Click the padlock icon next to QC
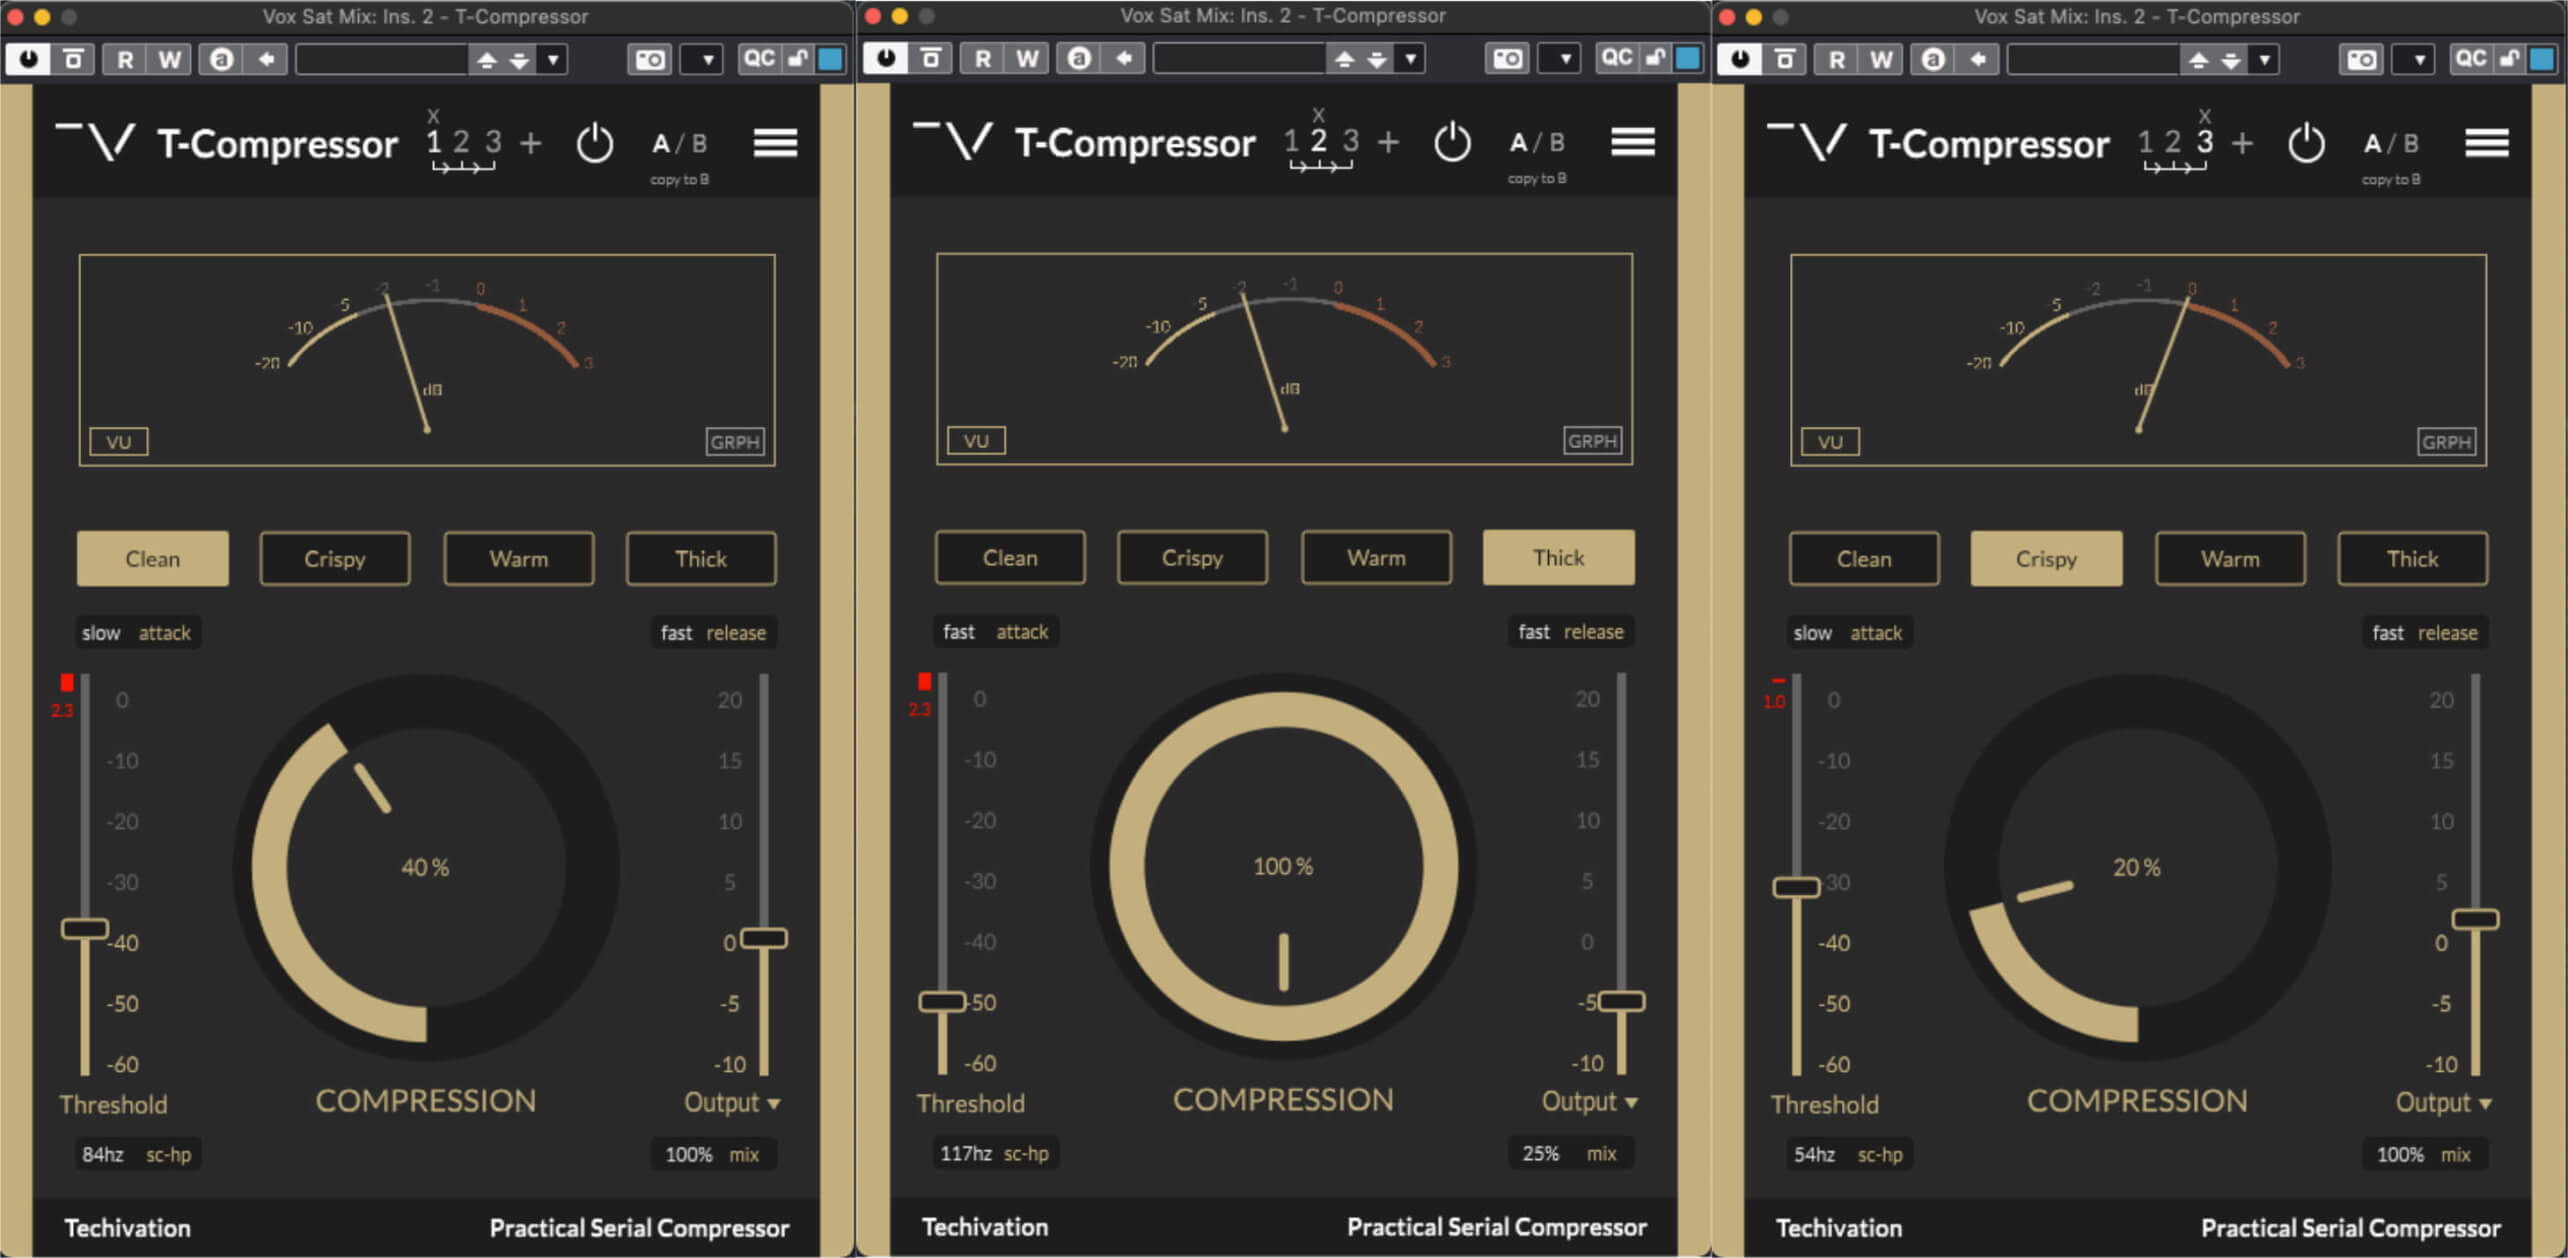Image resolution: width=2568 pixels, height=1258 pixels. [x=795, y=59]
